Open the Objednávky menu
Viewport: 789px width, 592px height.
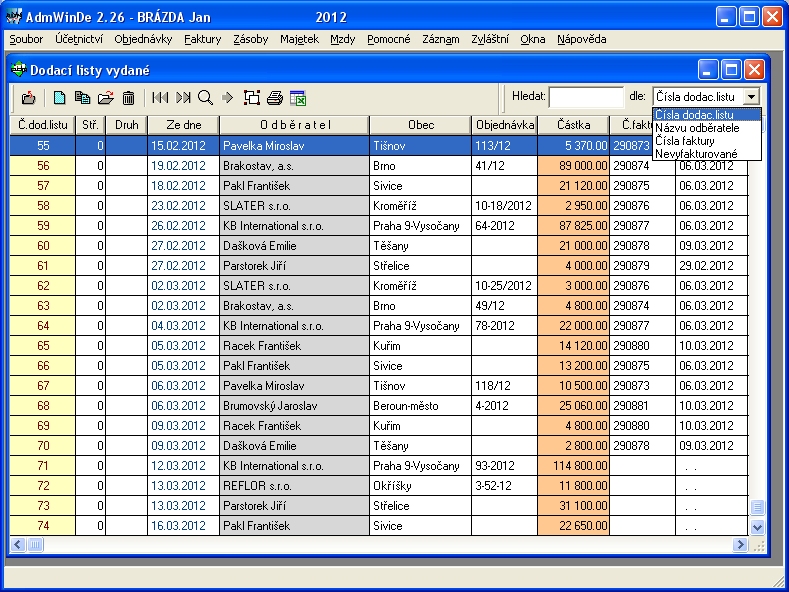click(143, 39)
